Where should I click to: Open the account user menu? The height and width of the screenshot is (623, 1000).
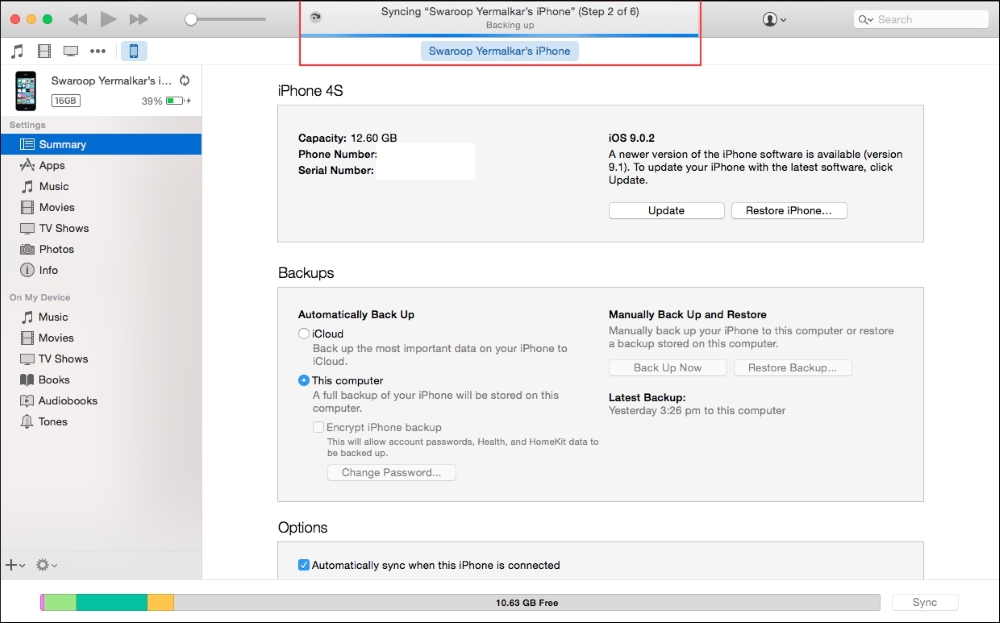click(x=774, y=19)
